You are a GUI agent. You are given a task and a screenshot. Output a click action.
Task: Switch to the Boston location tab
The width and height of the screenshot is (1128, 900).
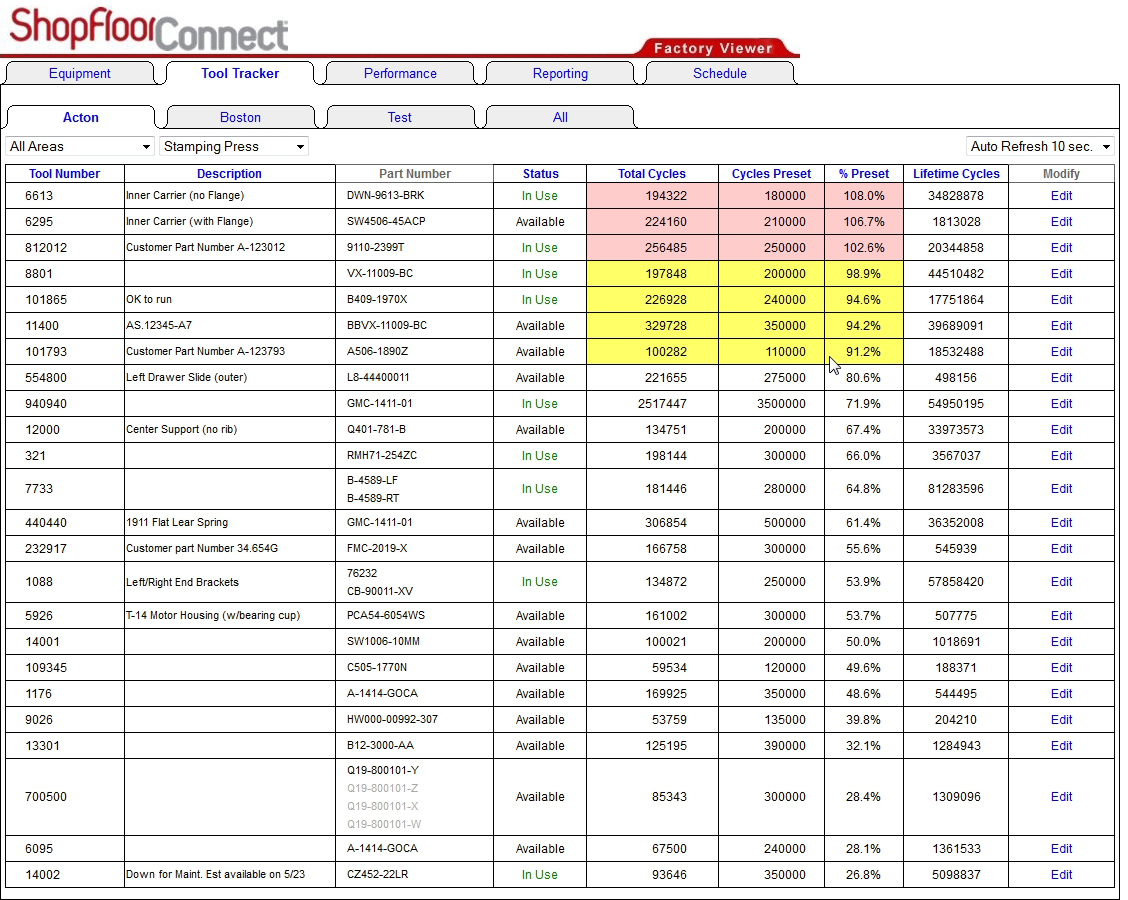[240, 116]
